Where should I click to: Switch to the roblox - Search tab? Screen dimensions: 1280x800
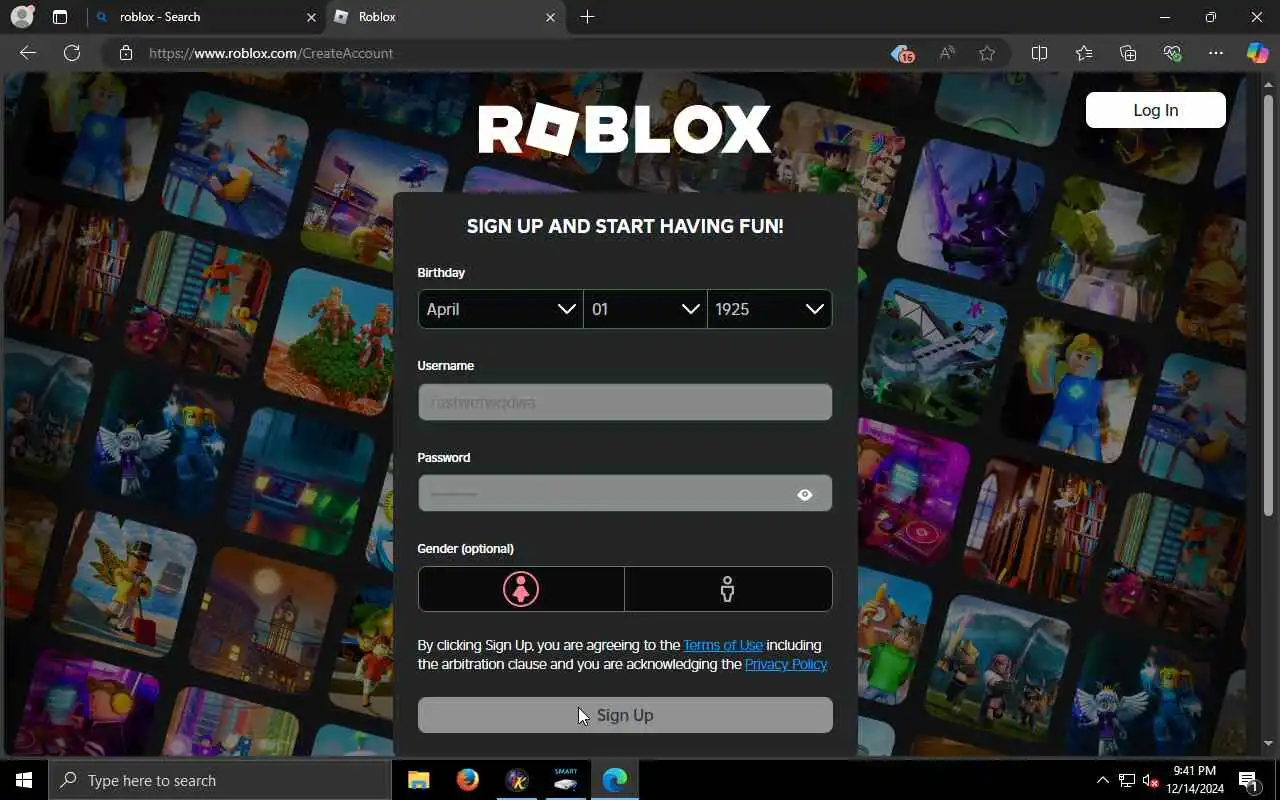[205, 17]
